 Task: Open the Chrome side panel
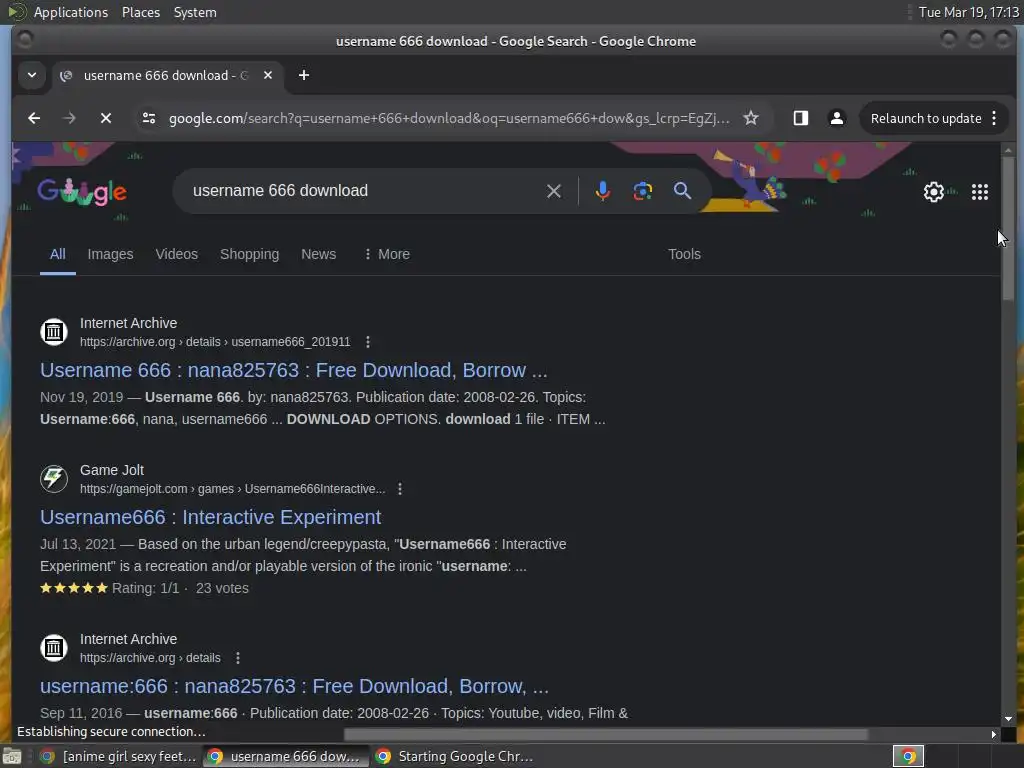(801, 118)
